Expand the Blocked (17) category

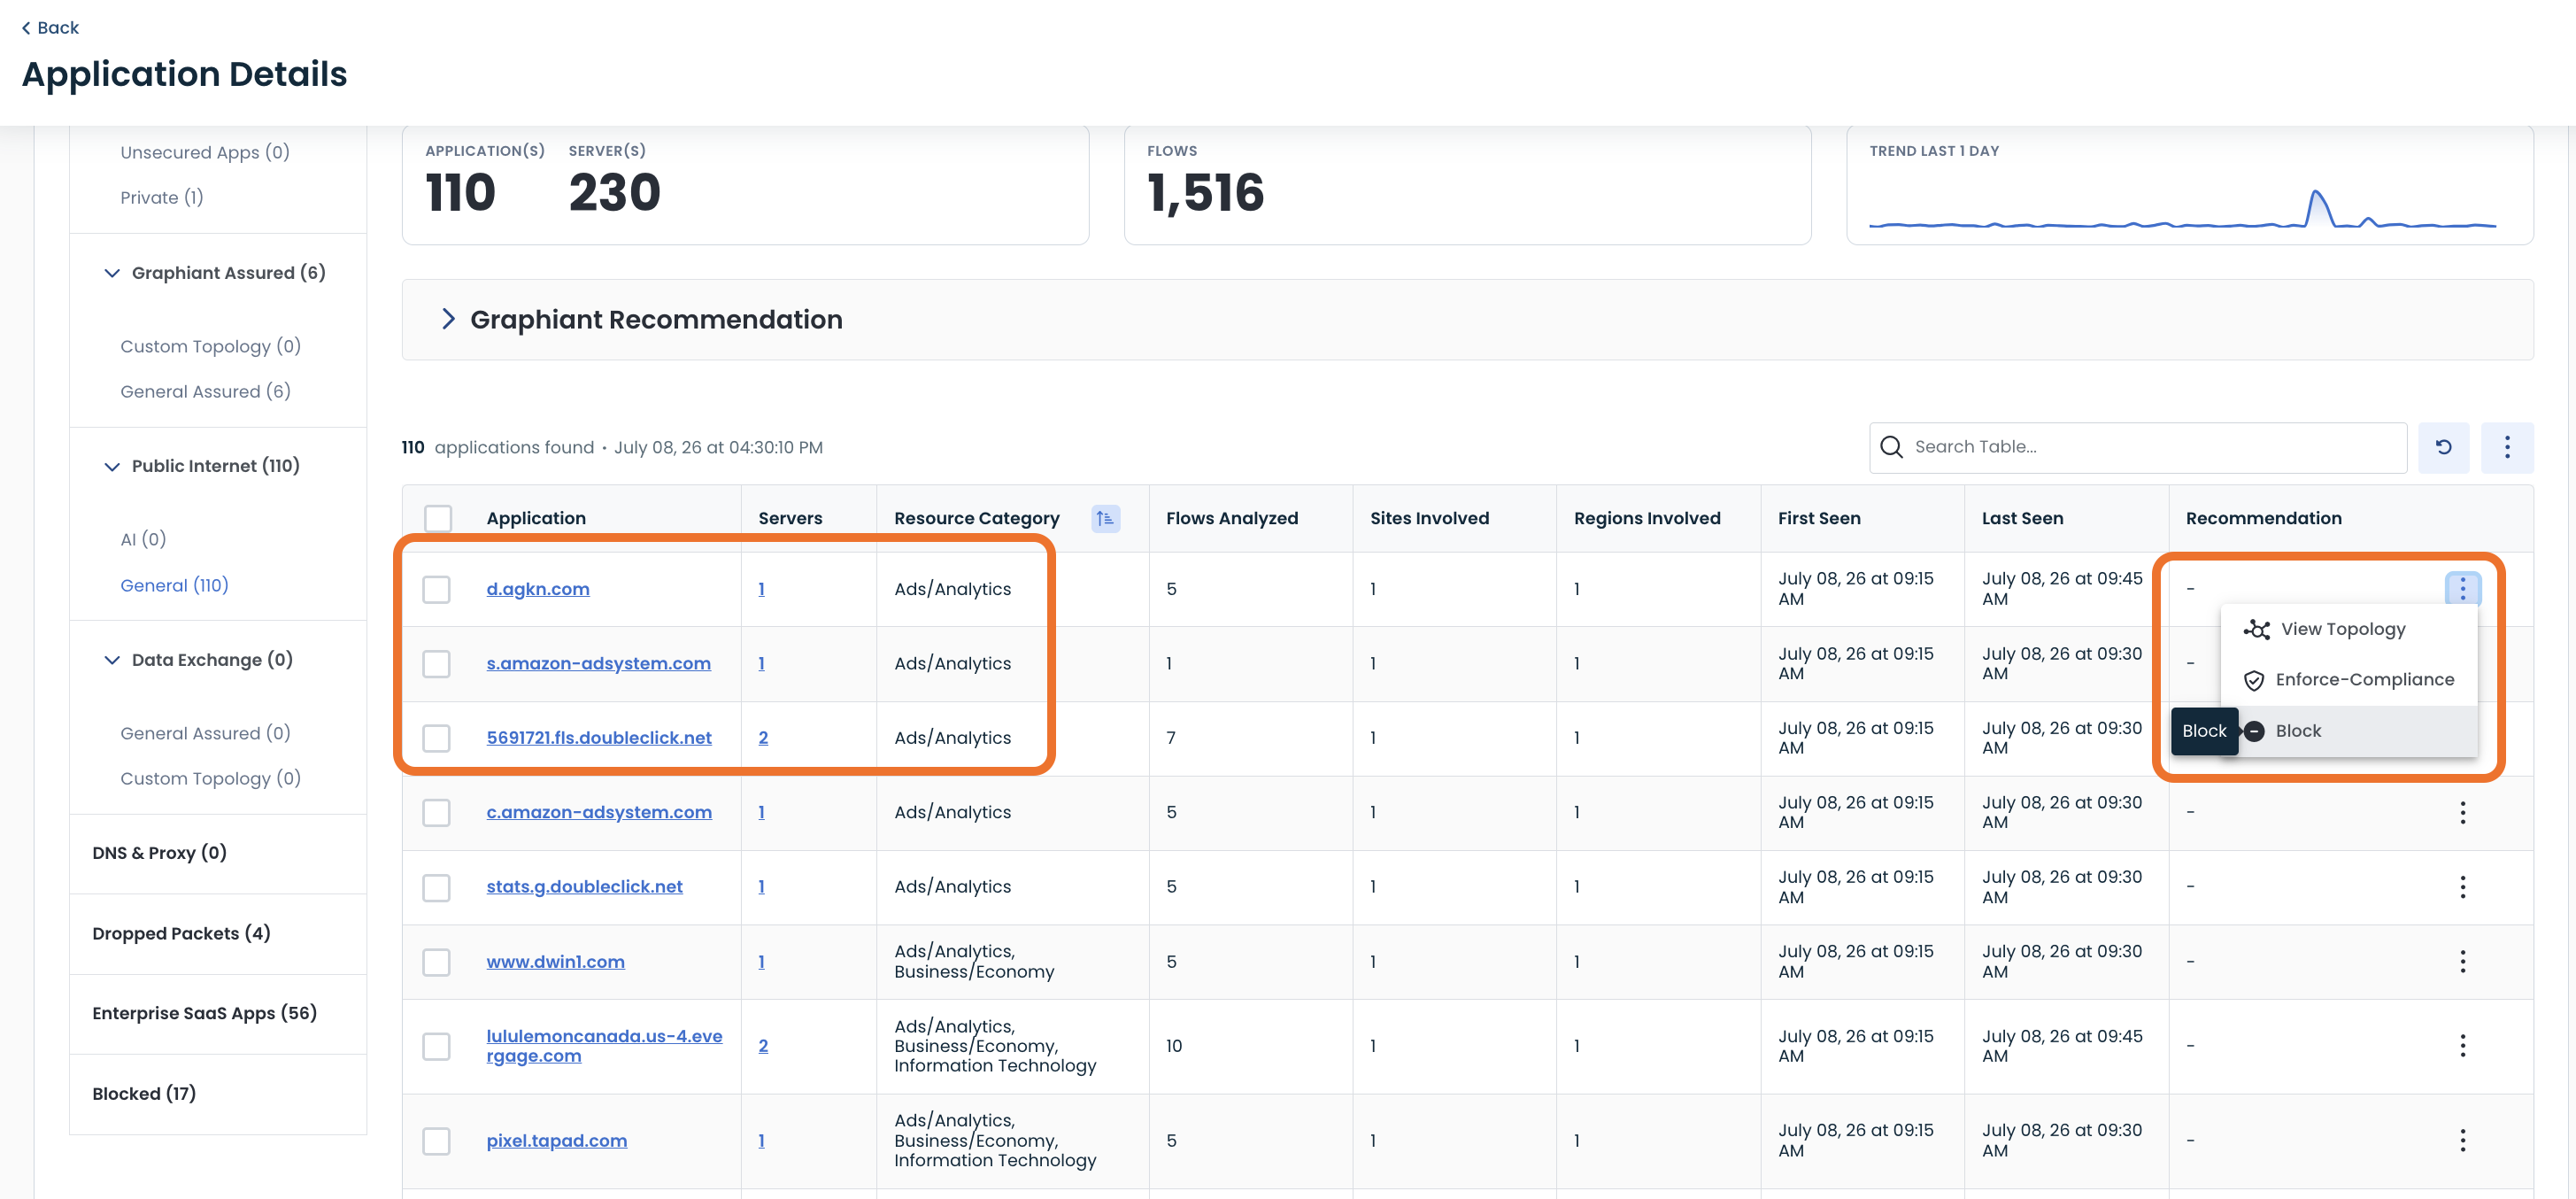(x=144, y=1094)
